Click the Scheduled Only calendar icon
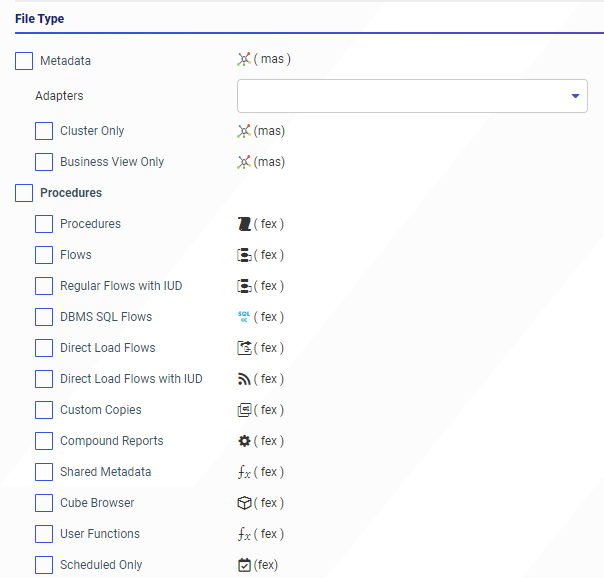This screenshot has width=604, height=578. click(244, 565)
